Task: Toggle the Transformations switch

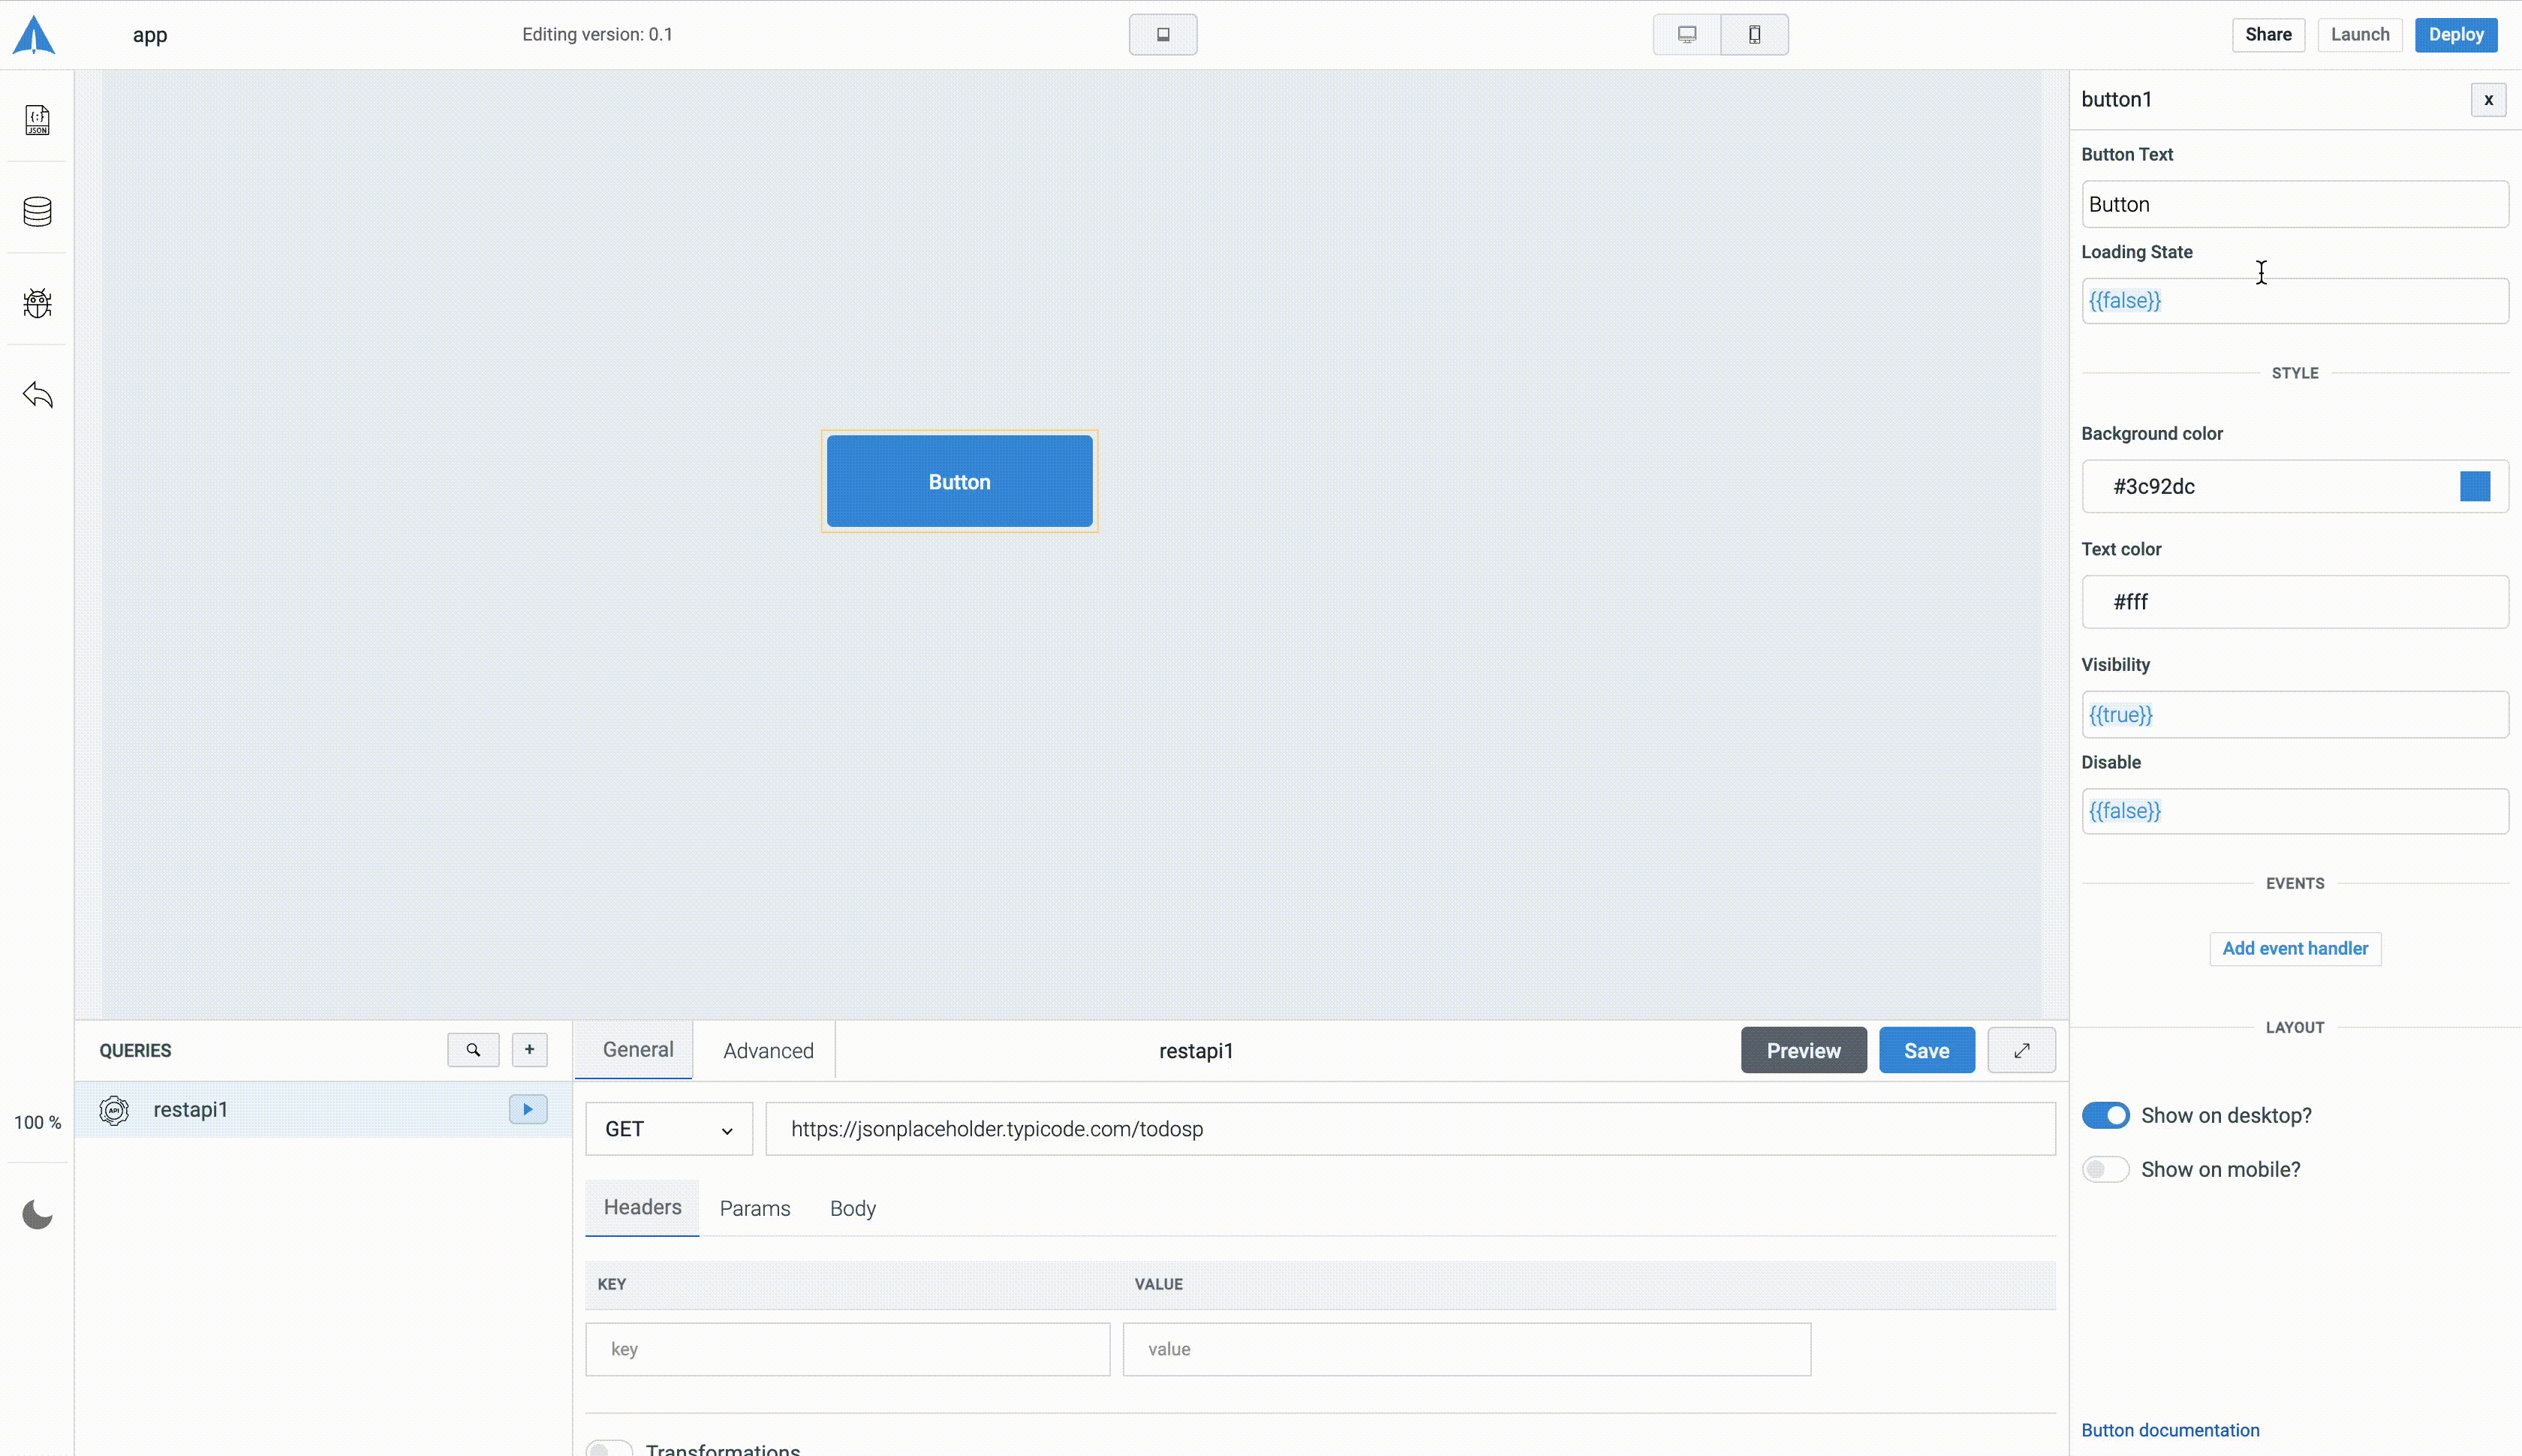Action: (x=609, y=1448)
